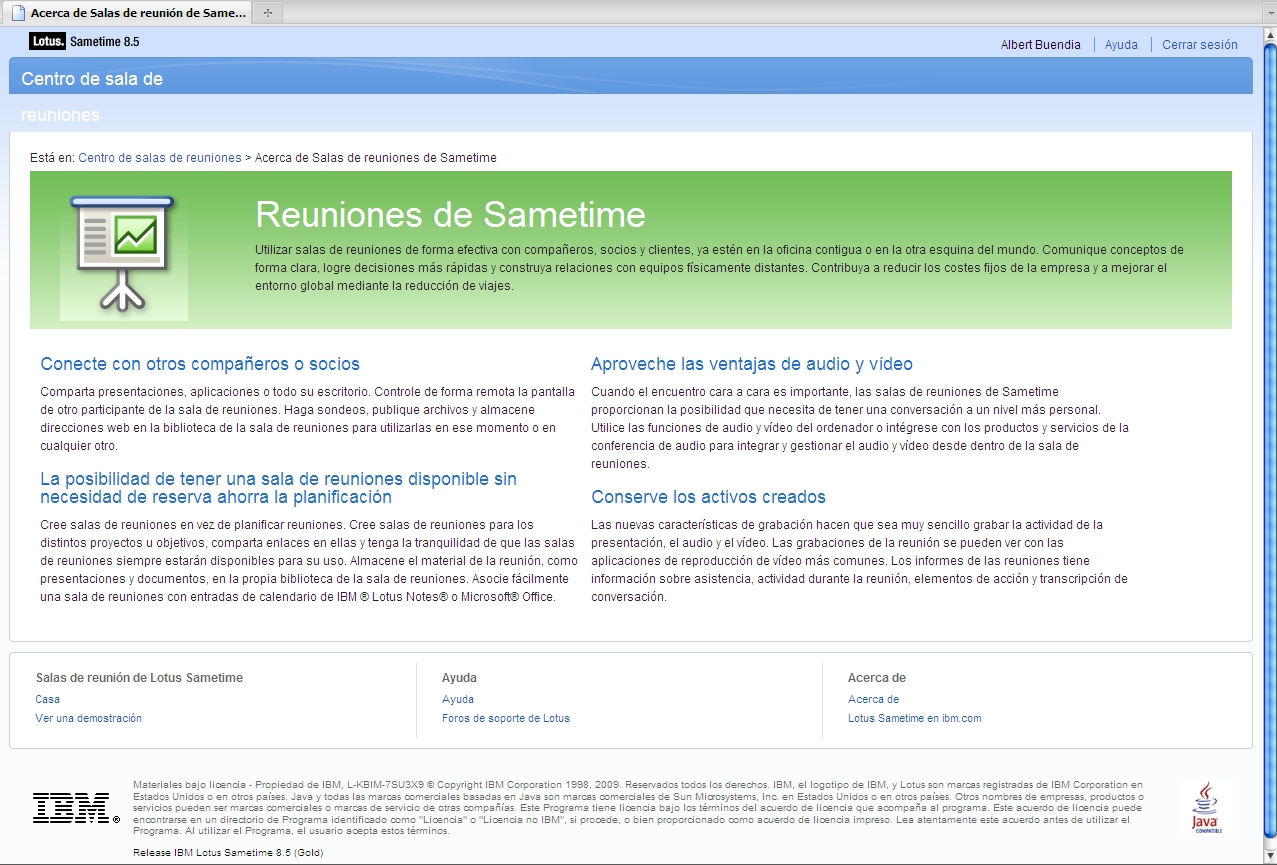Image resolution: width=1277 pixels, height=865 pixels.
Task: Click the scrollbar up arrow
Action: pos(1269,36)
